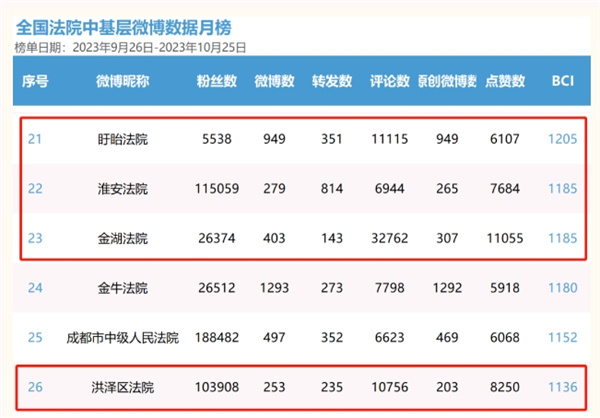The image size is (600, 418).
Task: Click comment count 7798
Action: pos(390,288)
